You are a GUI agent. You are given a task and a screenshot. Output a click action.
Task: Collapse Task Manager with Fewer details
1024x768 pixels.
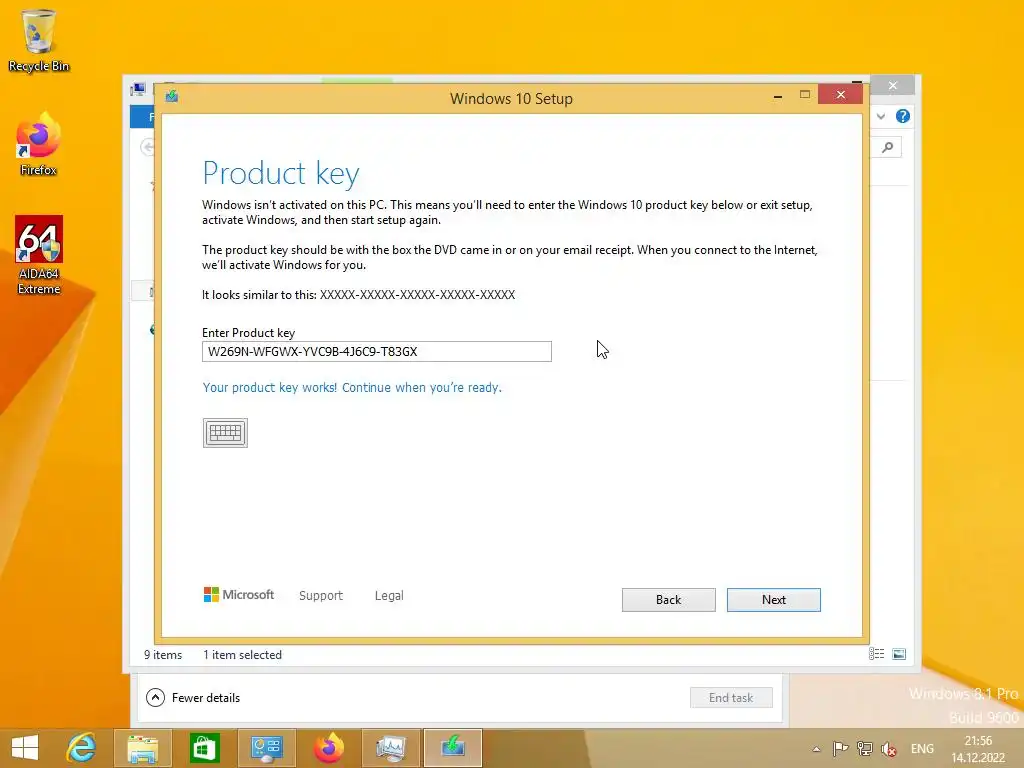click(193, 697)
